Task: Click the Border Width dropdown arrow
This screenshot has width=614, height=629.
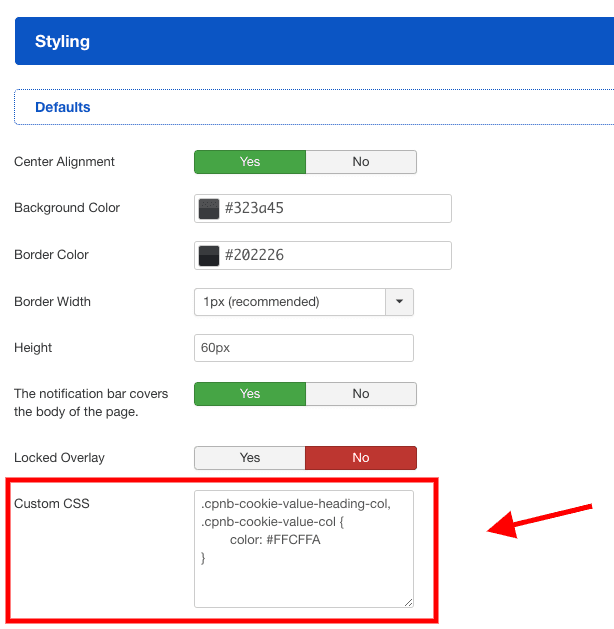Action: 400,302
